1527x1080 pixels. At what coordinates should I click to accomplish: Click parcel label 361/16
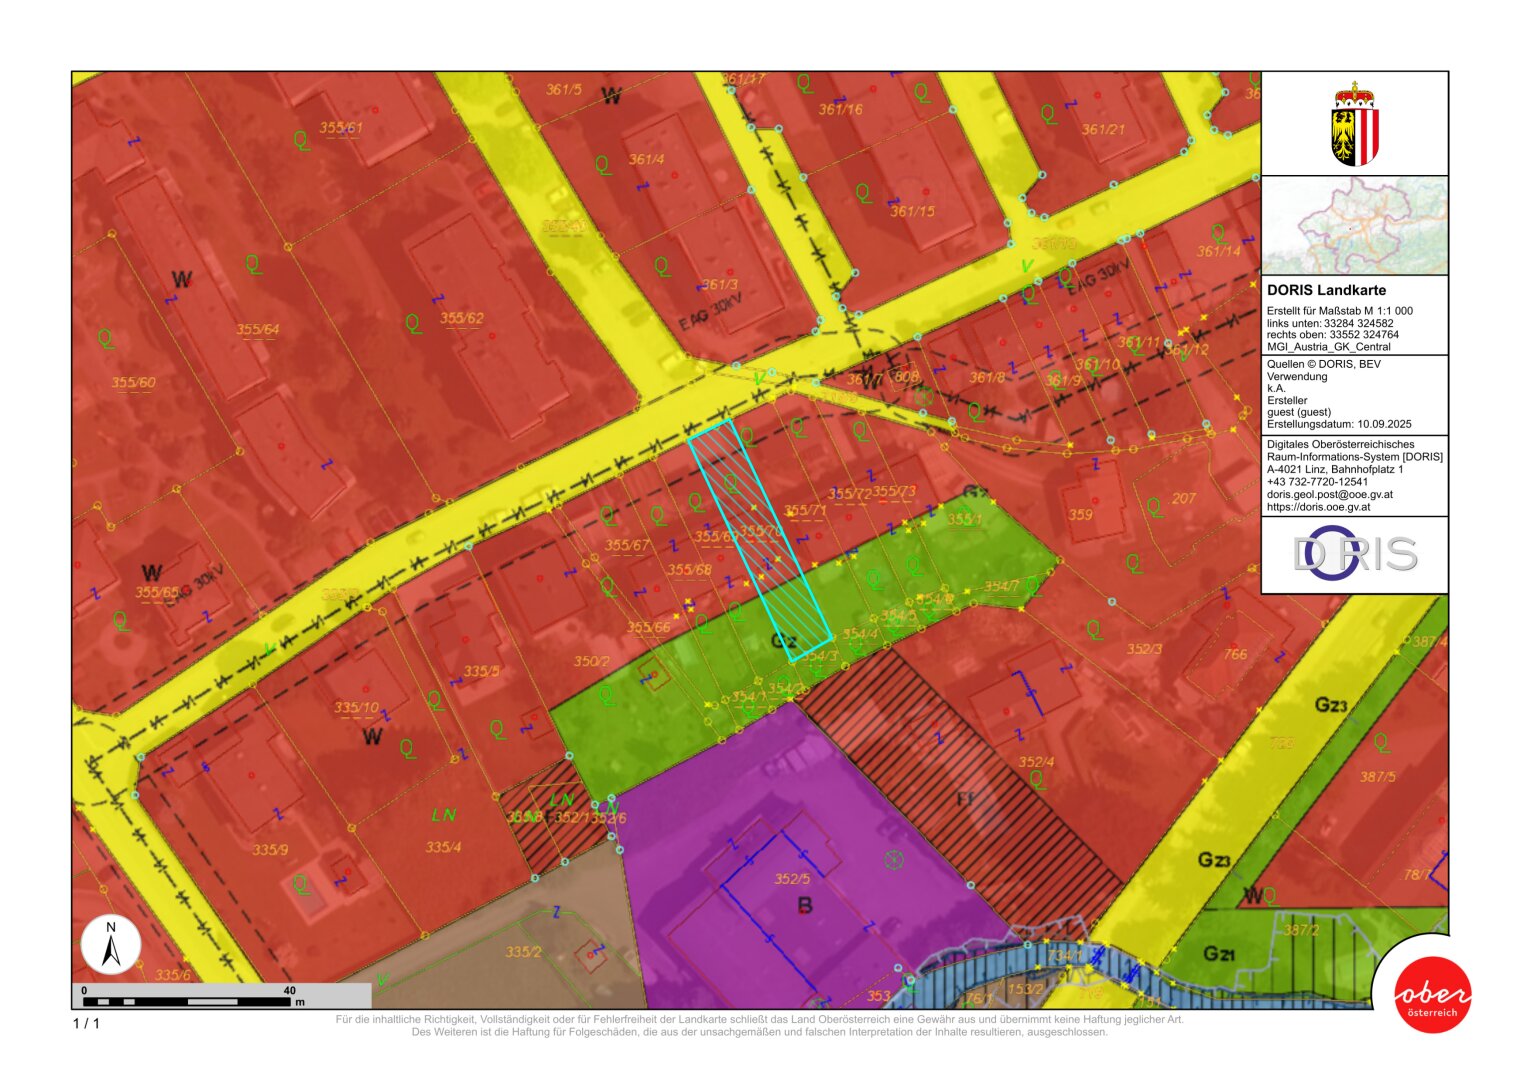[840, 109]
